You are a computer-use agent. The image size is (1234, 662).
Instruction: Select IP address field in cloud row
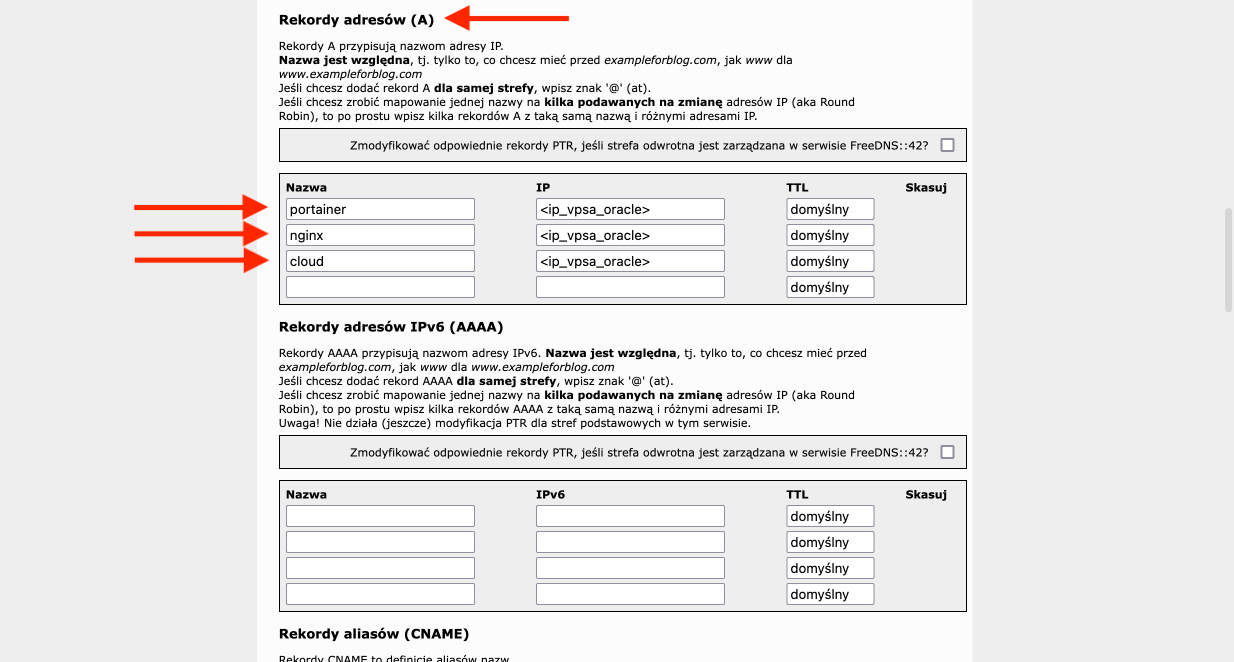630,261
